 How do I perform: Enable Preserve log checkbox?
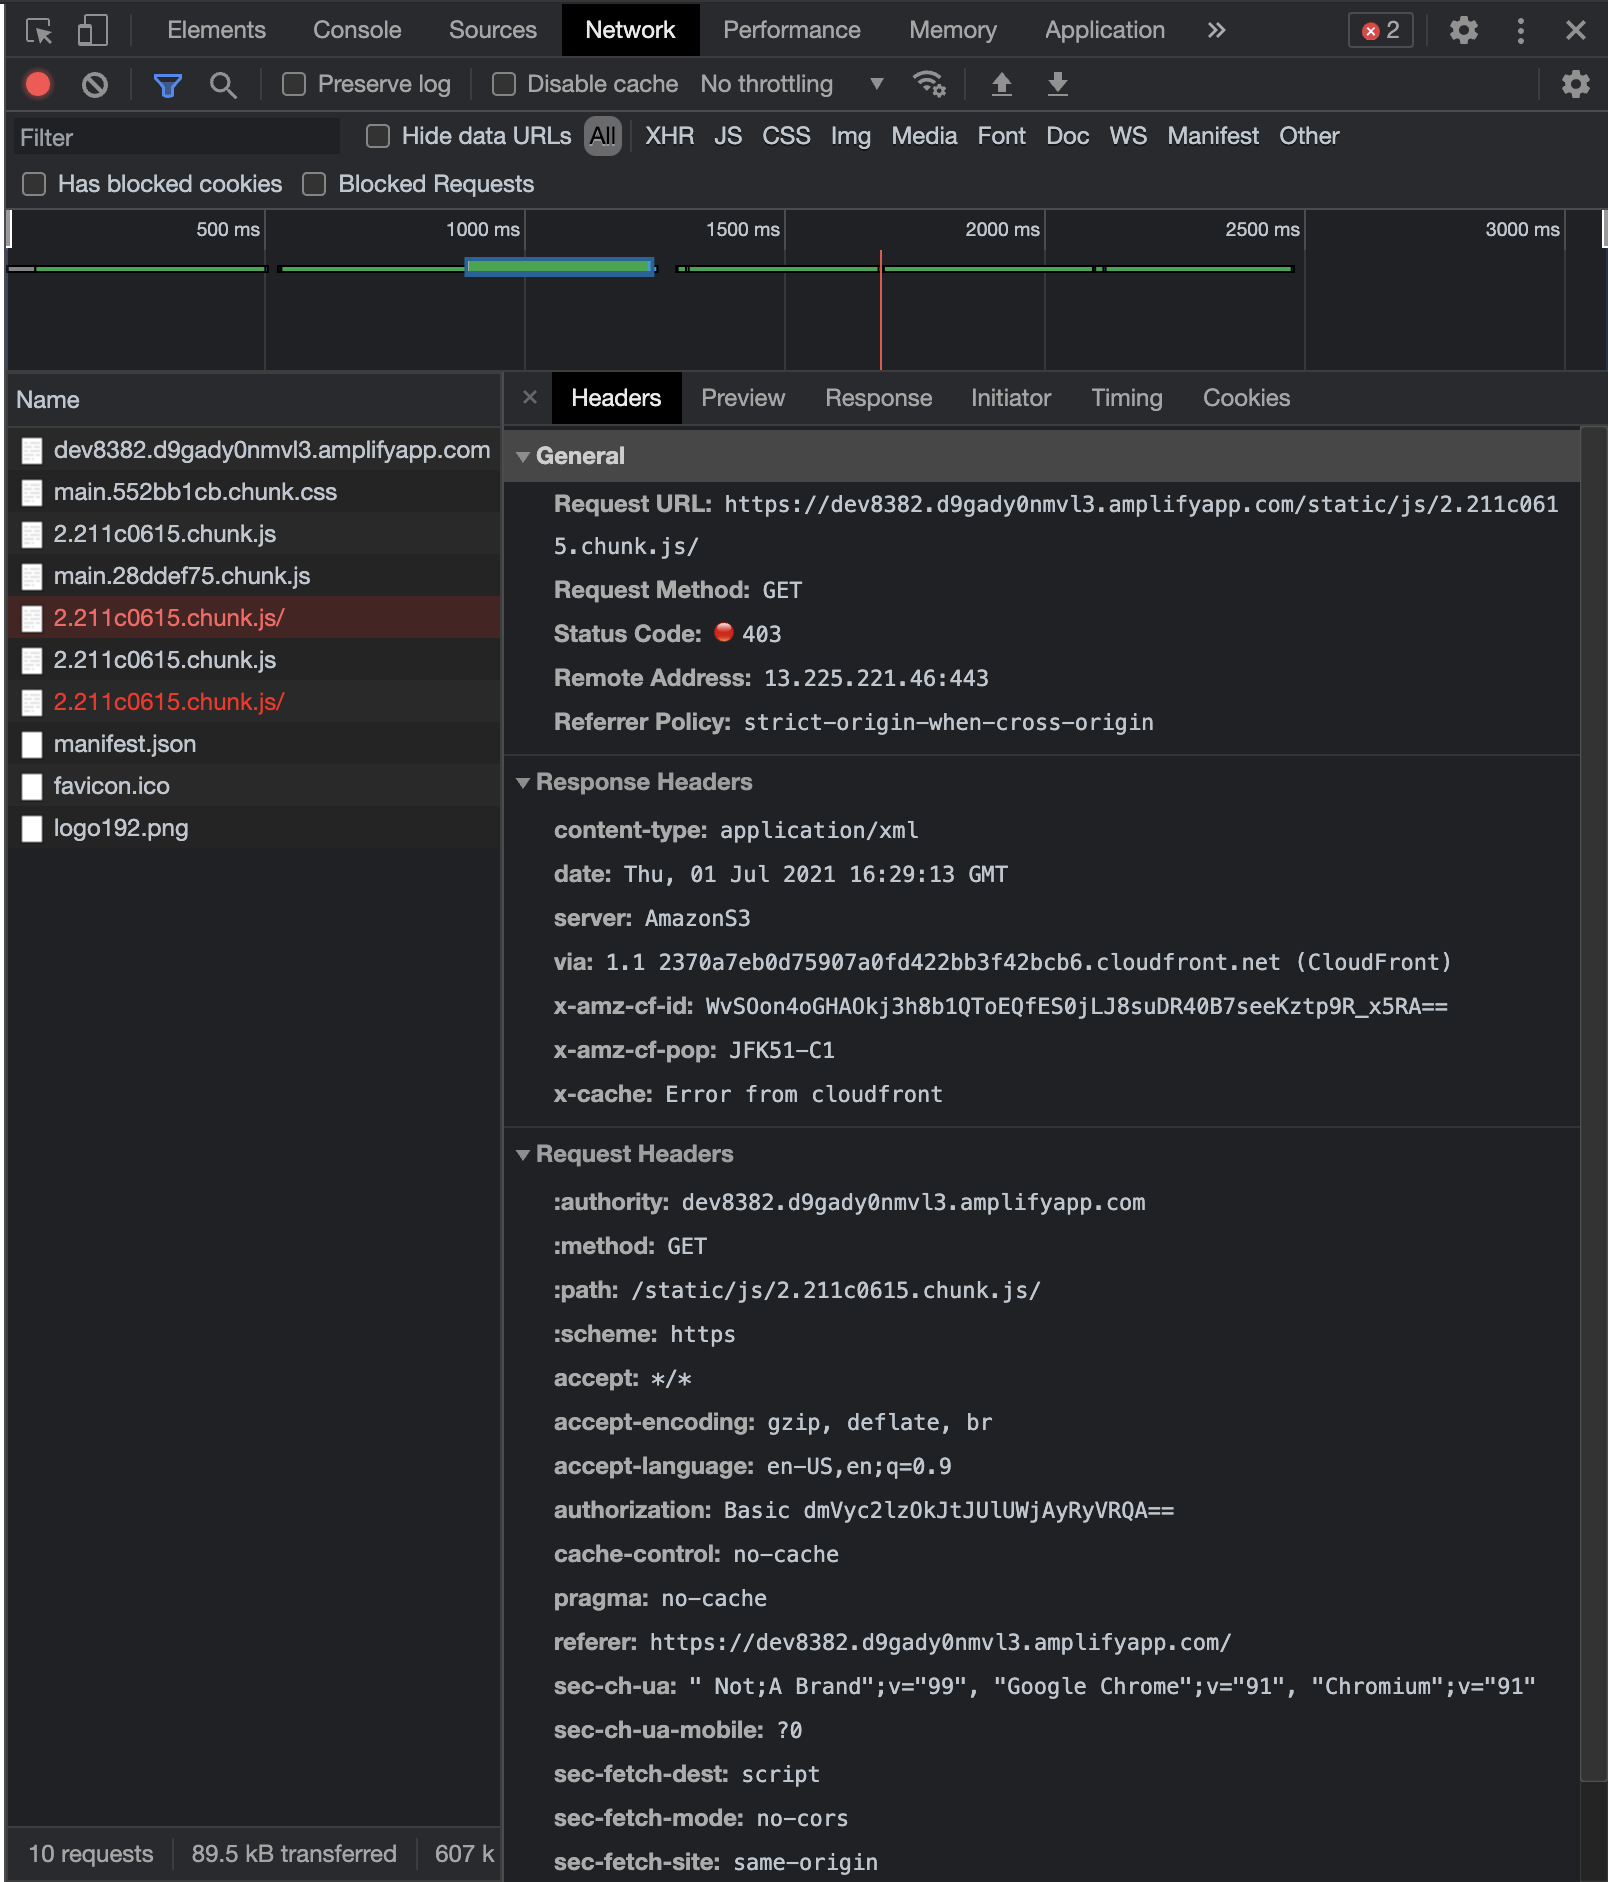pos(294,84)
